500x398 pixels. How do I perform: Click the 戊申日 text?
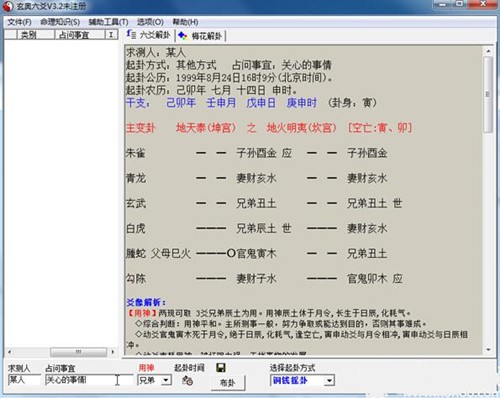[261, 103]
